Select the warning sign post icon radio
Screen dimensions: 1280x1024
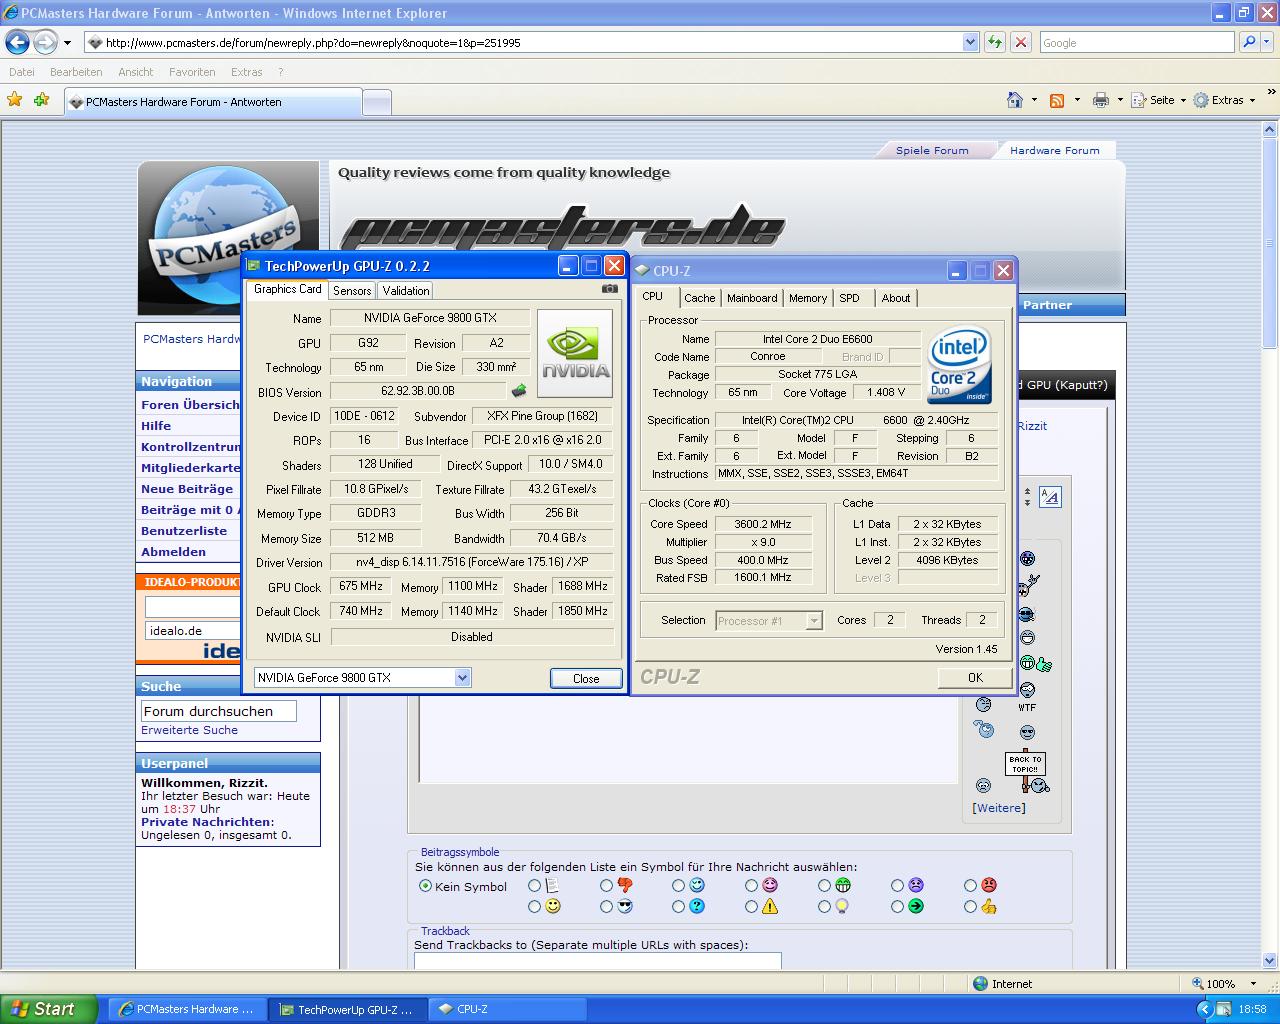751,907
